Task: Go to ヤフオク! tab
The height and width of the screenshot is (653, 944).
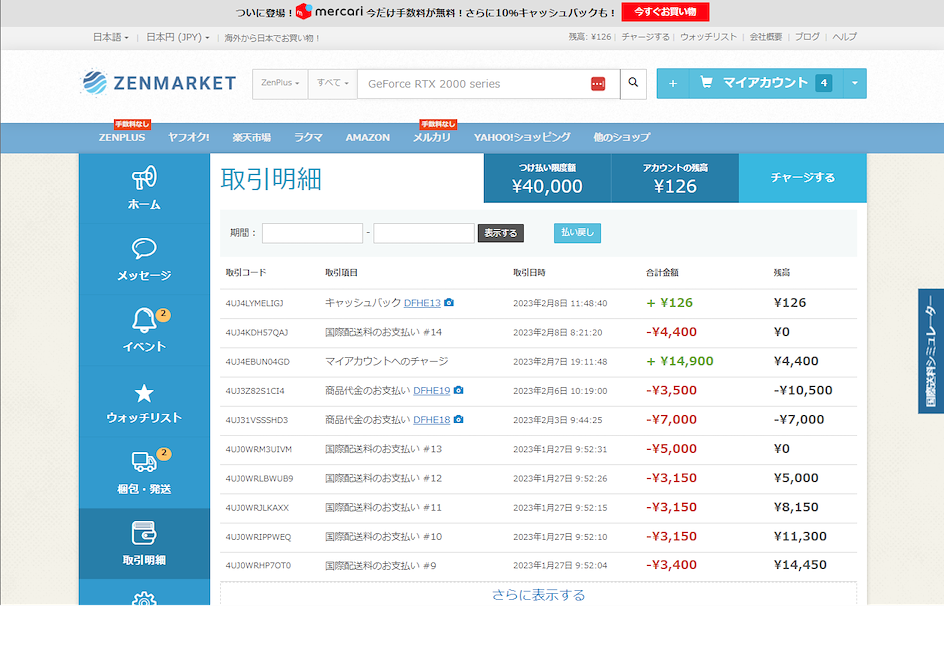Action: coord(188,137)
